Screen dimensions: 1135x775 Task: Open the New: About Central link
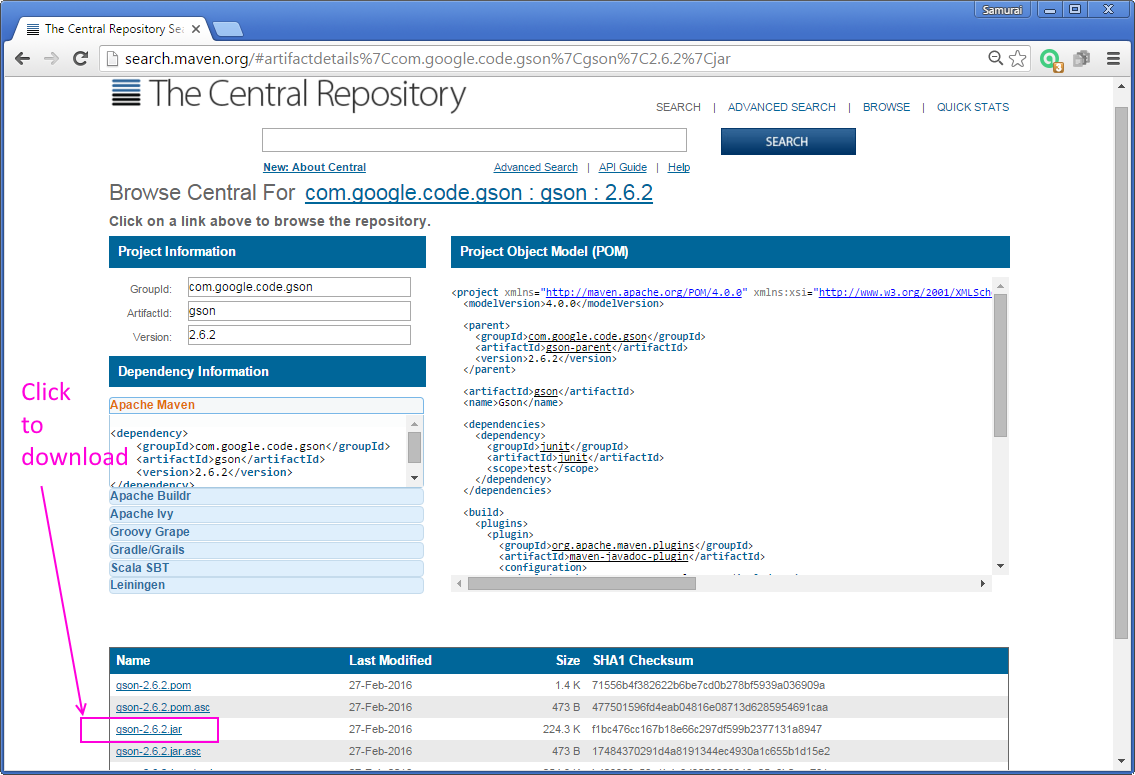314,167
